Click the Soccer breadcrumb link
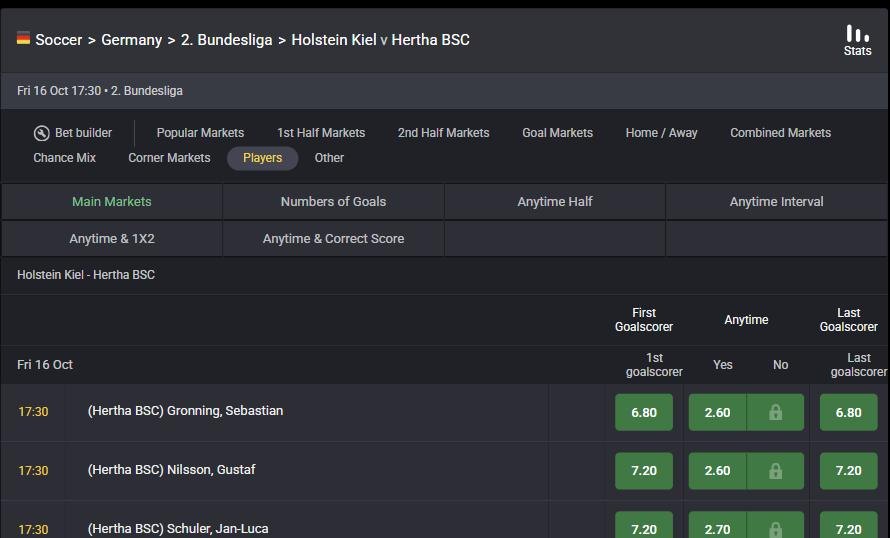This screenshot has width=890, height=538. click(x=58, y=40)
